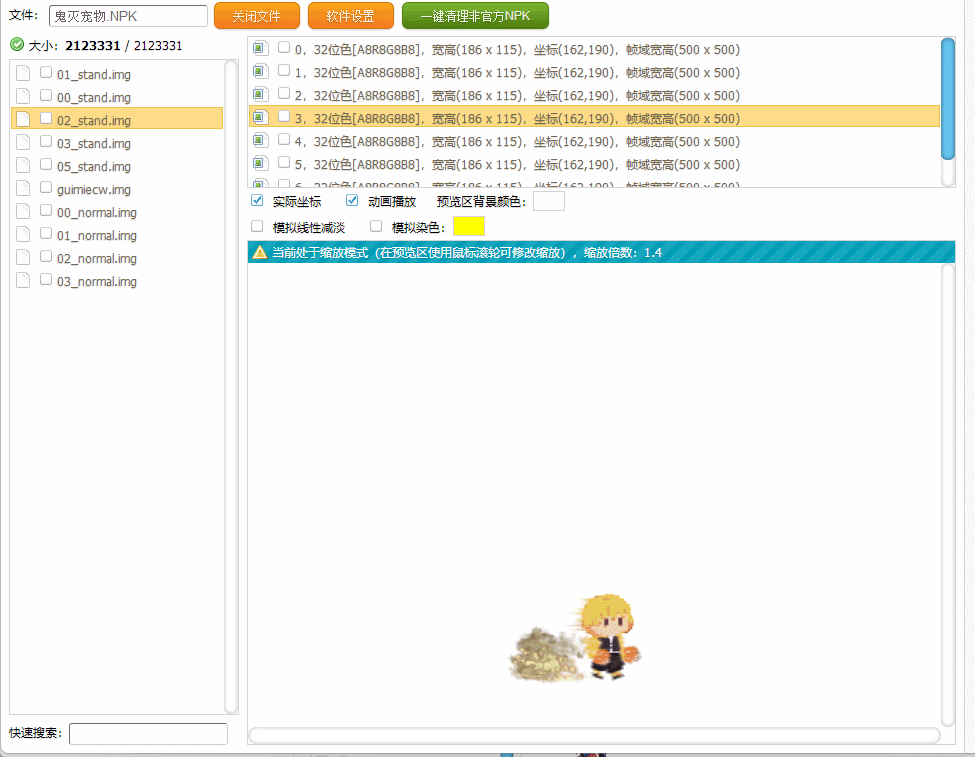This screenshot has height=757, width=975.
Task: Click the file icon beside 01_stand.img
Action: point(23,73)
